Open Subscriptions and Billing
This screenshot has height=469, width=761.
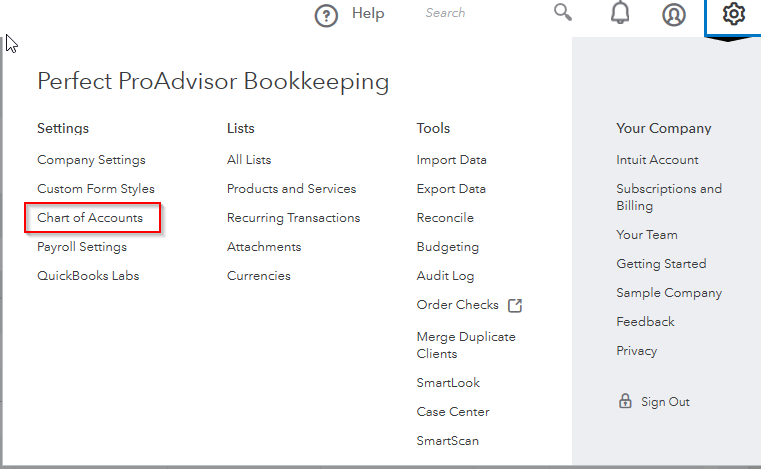[x=669, y=197]
